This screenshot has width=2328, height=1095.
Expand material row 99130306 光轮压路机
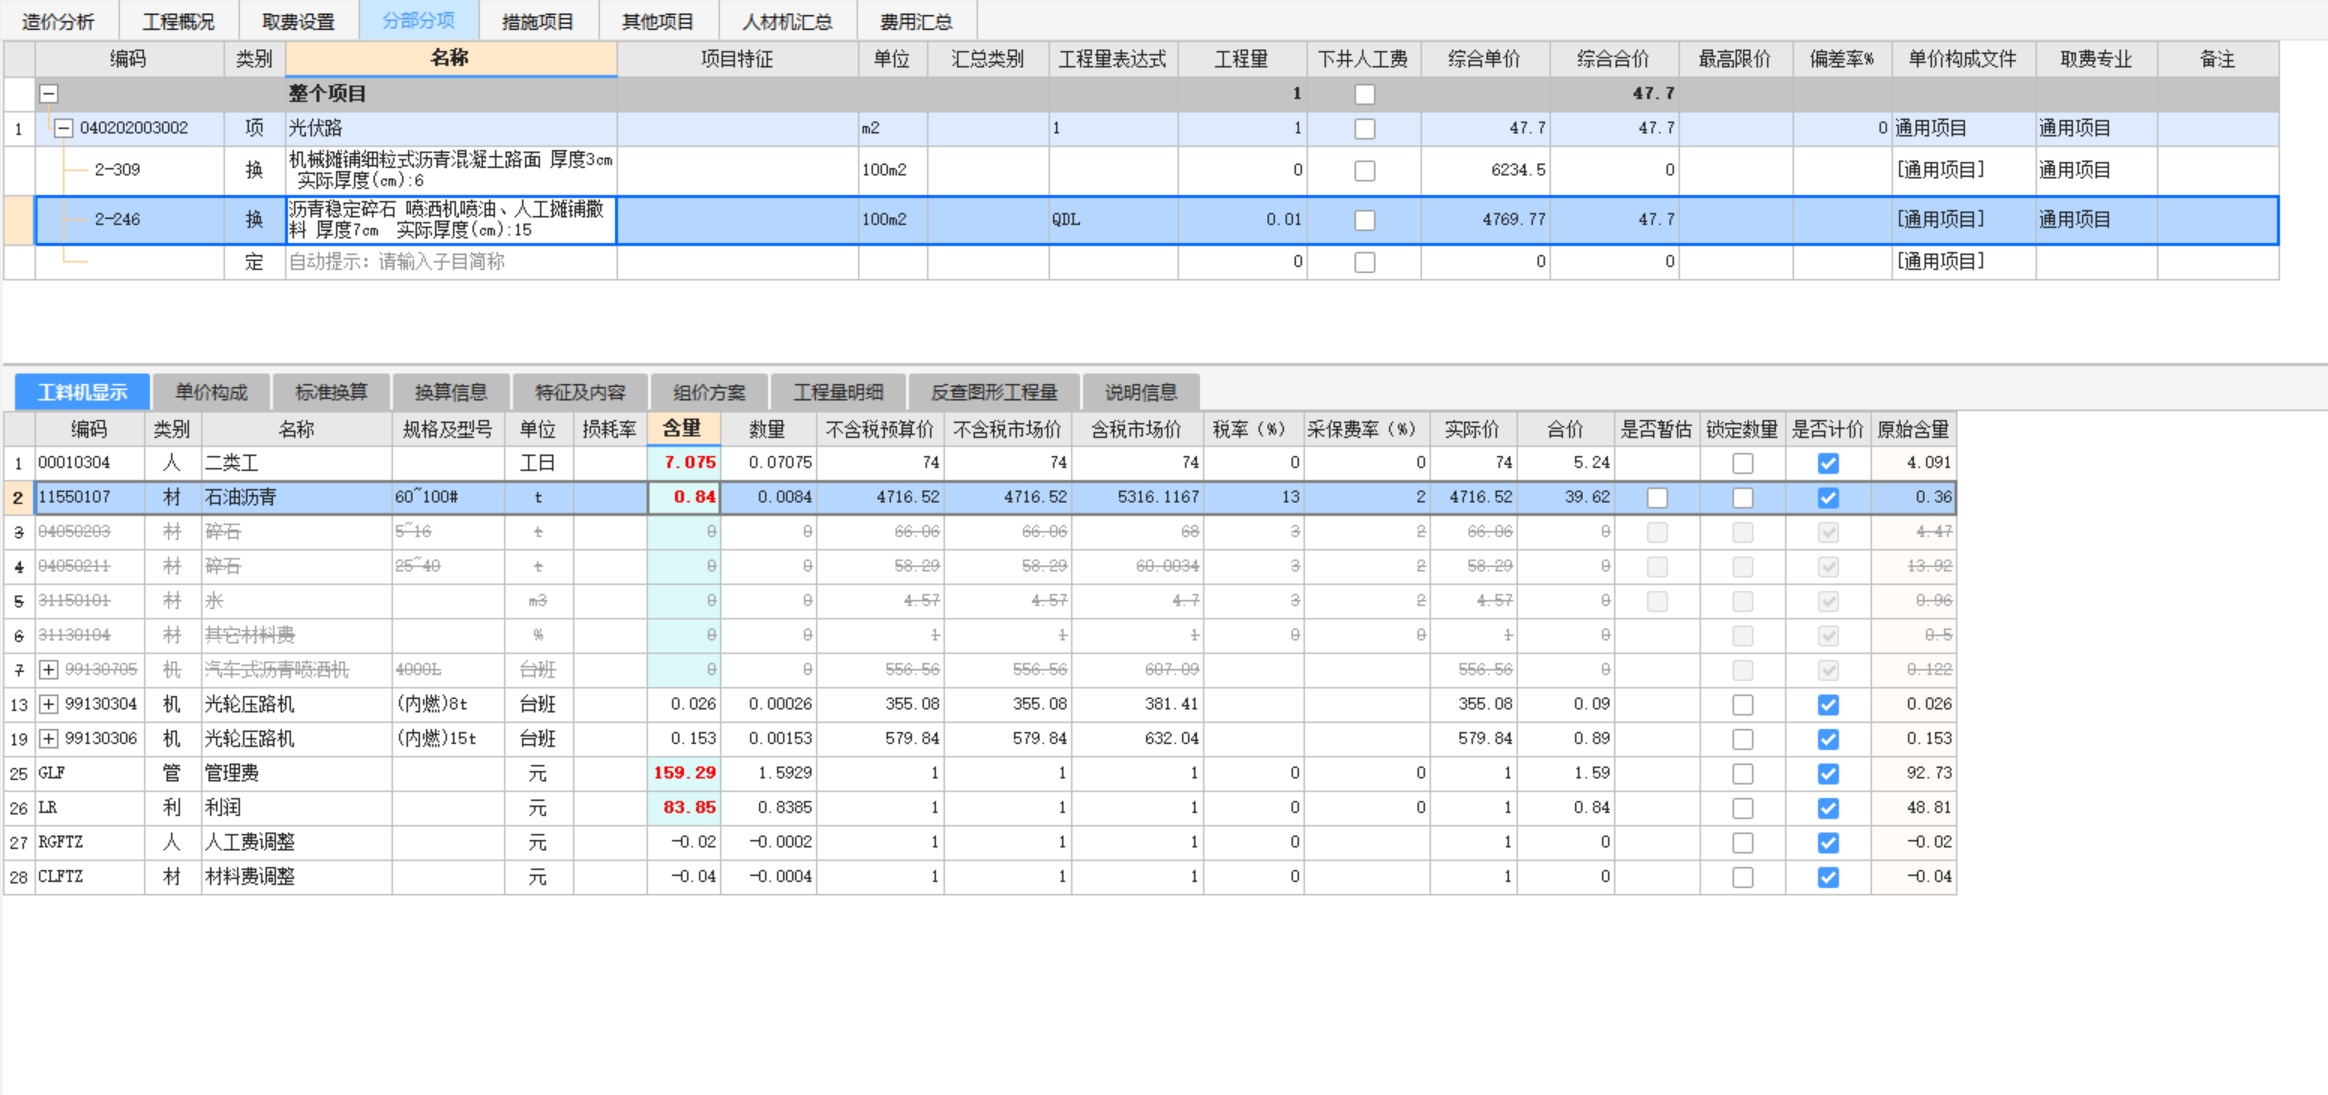(x=48, y=739)
